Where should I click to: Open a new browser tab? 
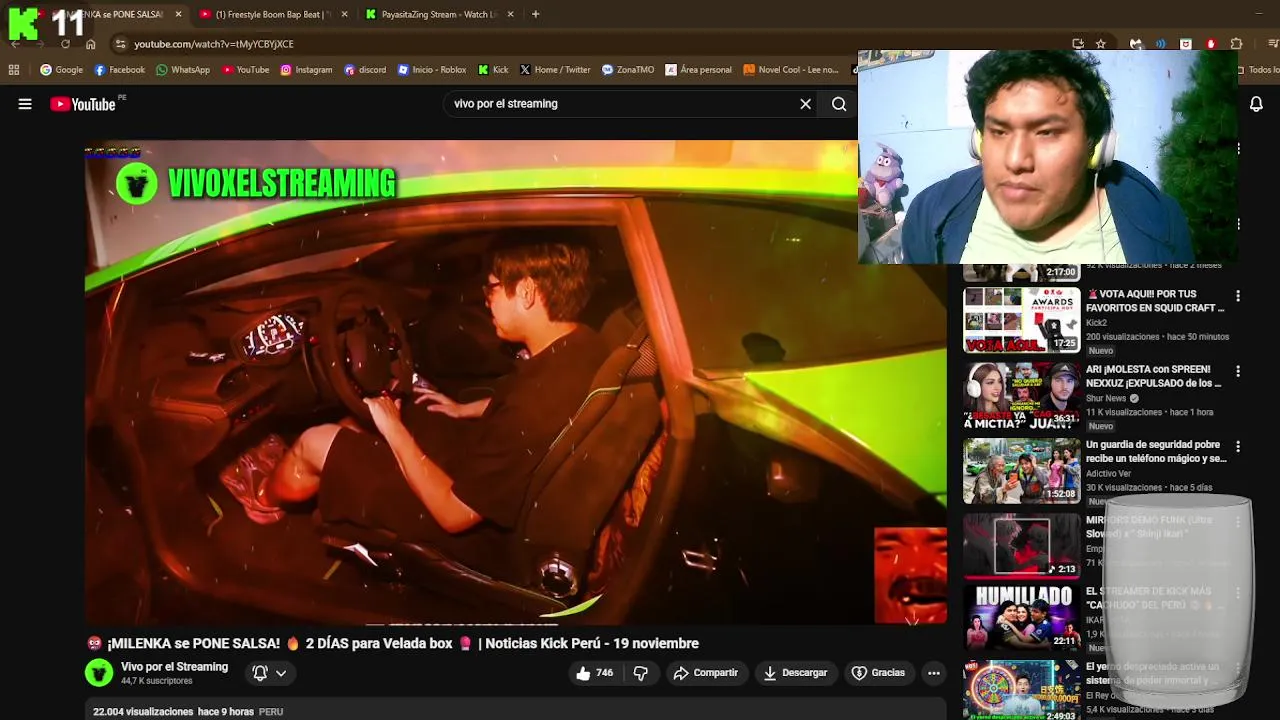(x=535, y=14)
